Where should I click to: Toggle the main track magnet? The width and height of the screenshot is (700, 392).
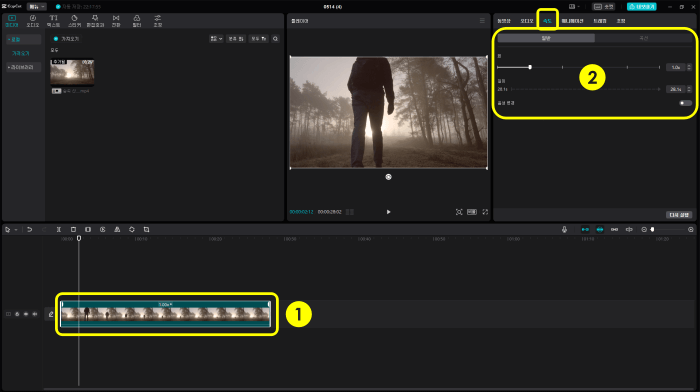[x=585, y=229]
